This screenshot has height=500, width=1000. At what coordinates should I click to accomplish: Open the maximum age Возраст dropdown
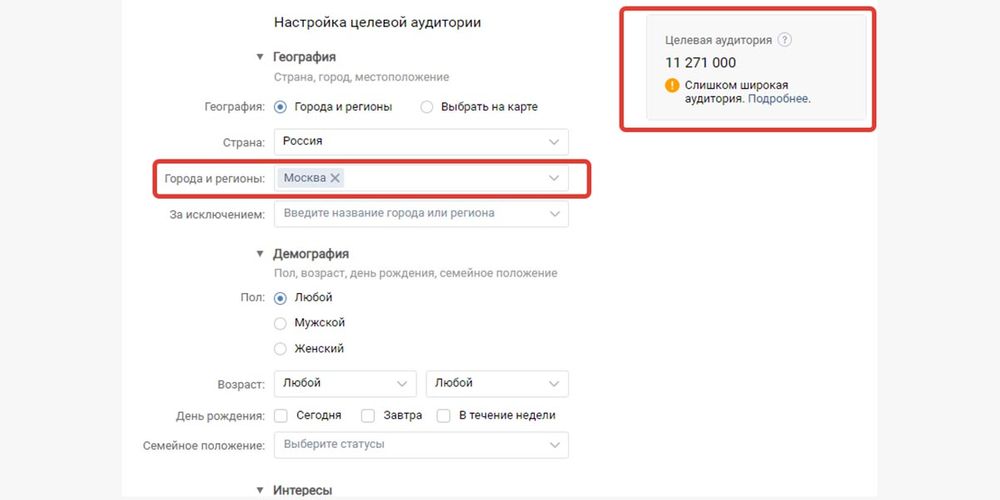[x=497, y=383]
